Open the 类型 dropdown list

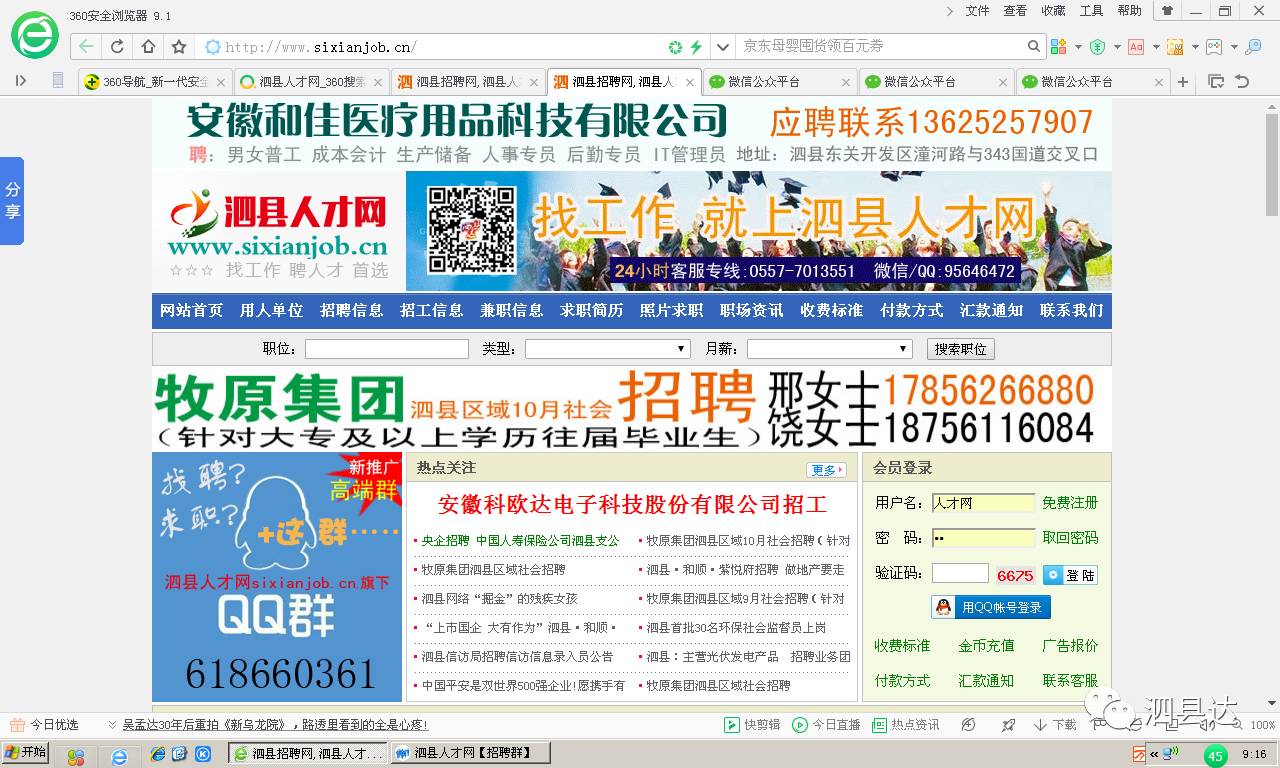tap(608, 349)
